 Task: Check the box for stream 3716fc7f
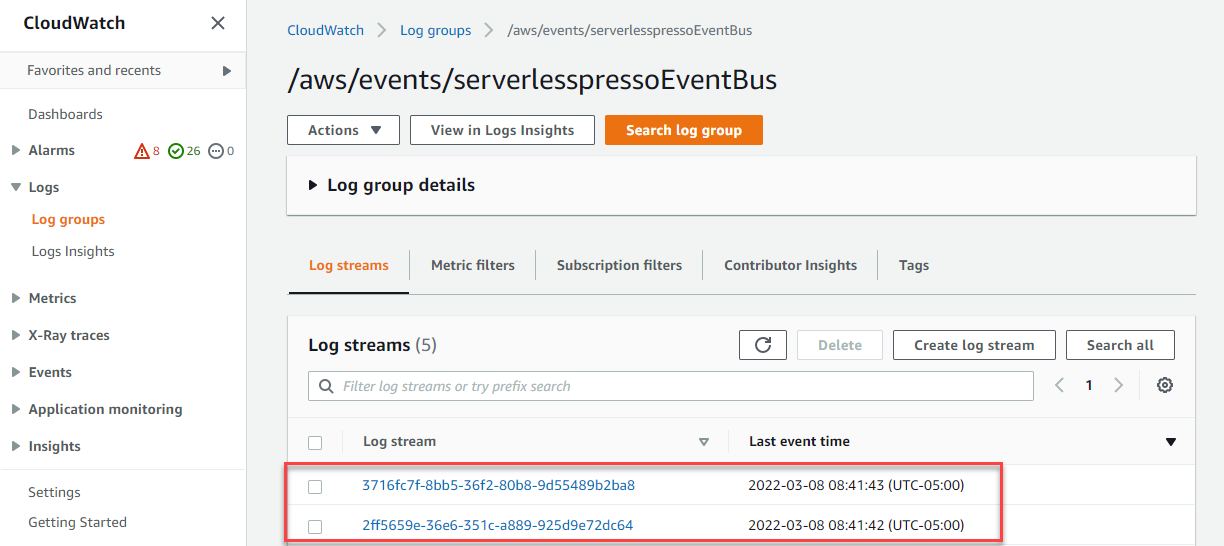[x=315, y=486]
